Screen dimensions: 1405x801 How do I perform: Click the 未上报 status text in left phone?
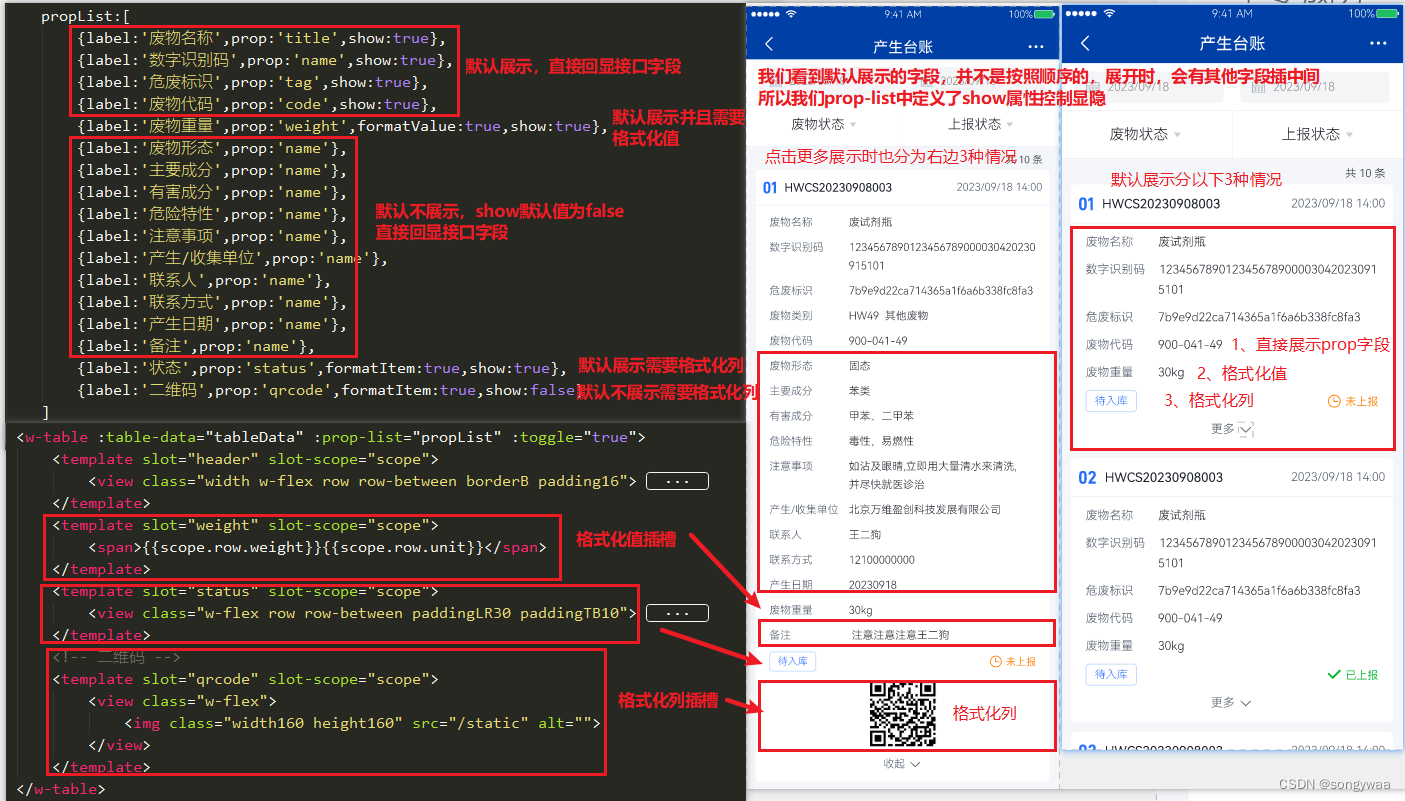click(1020, 661)
